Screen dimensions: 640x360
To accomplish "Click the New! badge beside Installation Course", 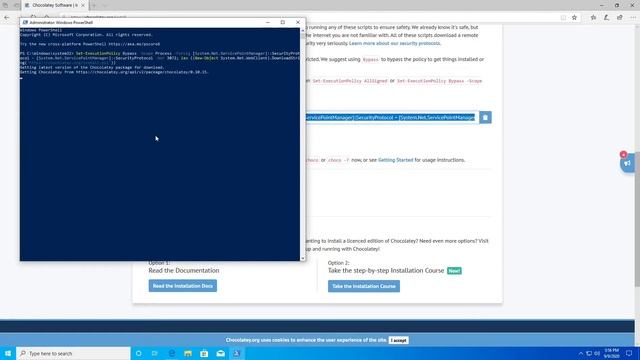I will tap(454, 271).
